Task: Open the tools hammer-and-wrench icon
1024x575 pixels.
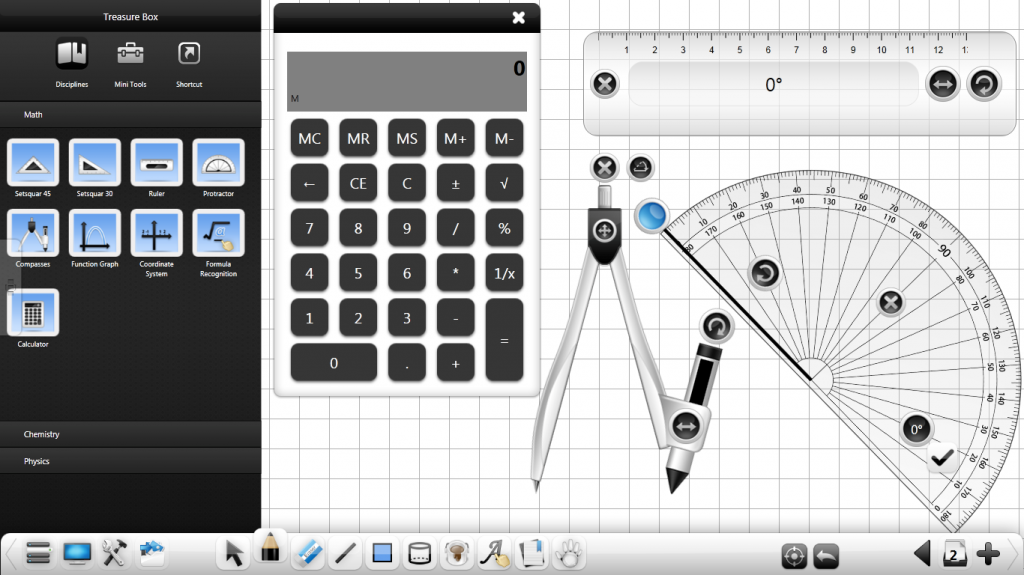Action: [x=114, y=553]
